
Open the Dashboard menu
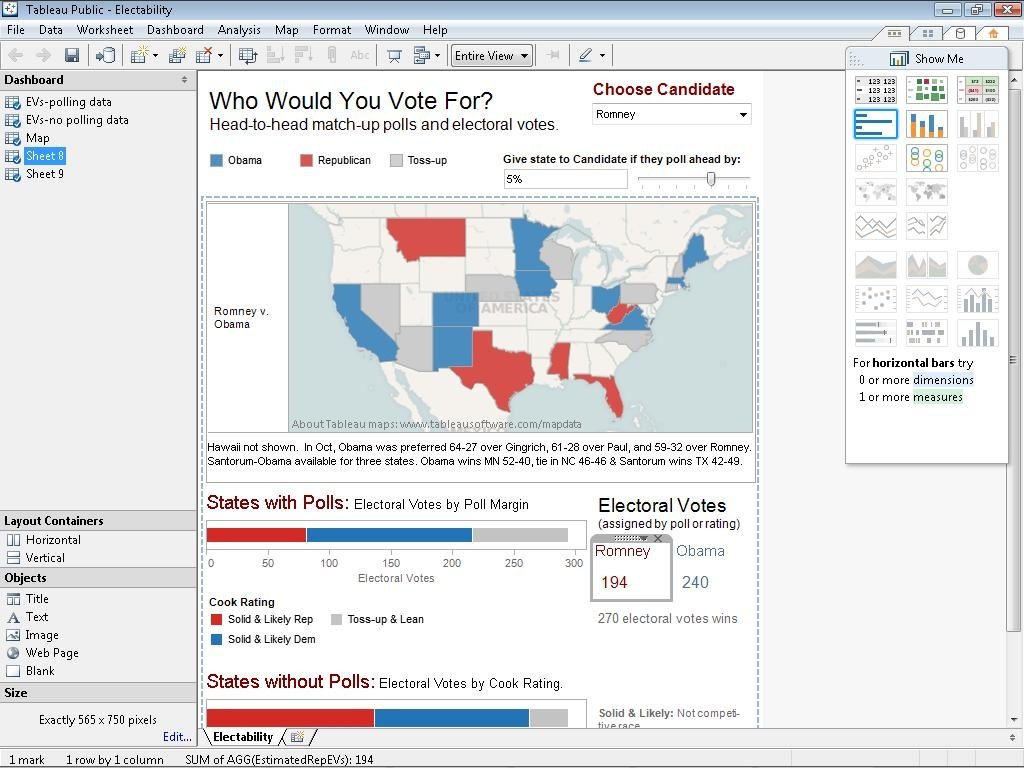175,30
